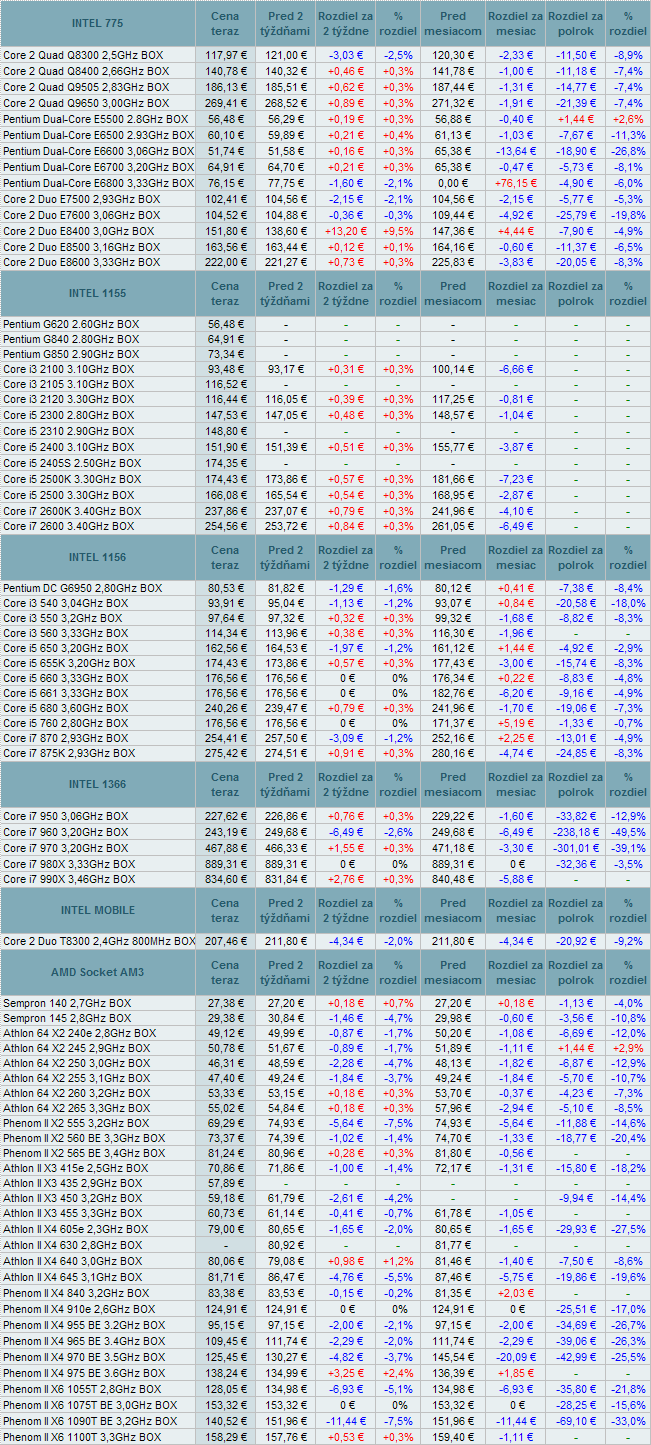Select Core i7 2600K 3.40GHz BOX
Viewport: 651px width, 1445px height.
pyautogui.click(x=72, y=511)
